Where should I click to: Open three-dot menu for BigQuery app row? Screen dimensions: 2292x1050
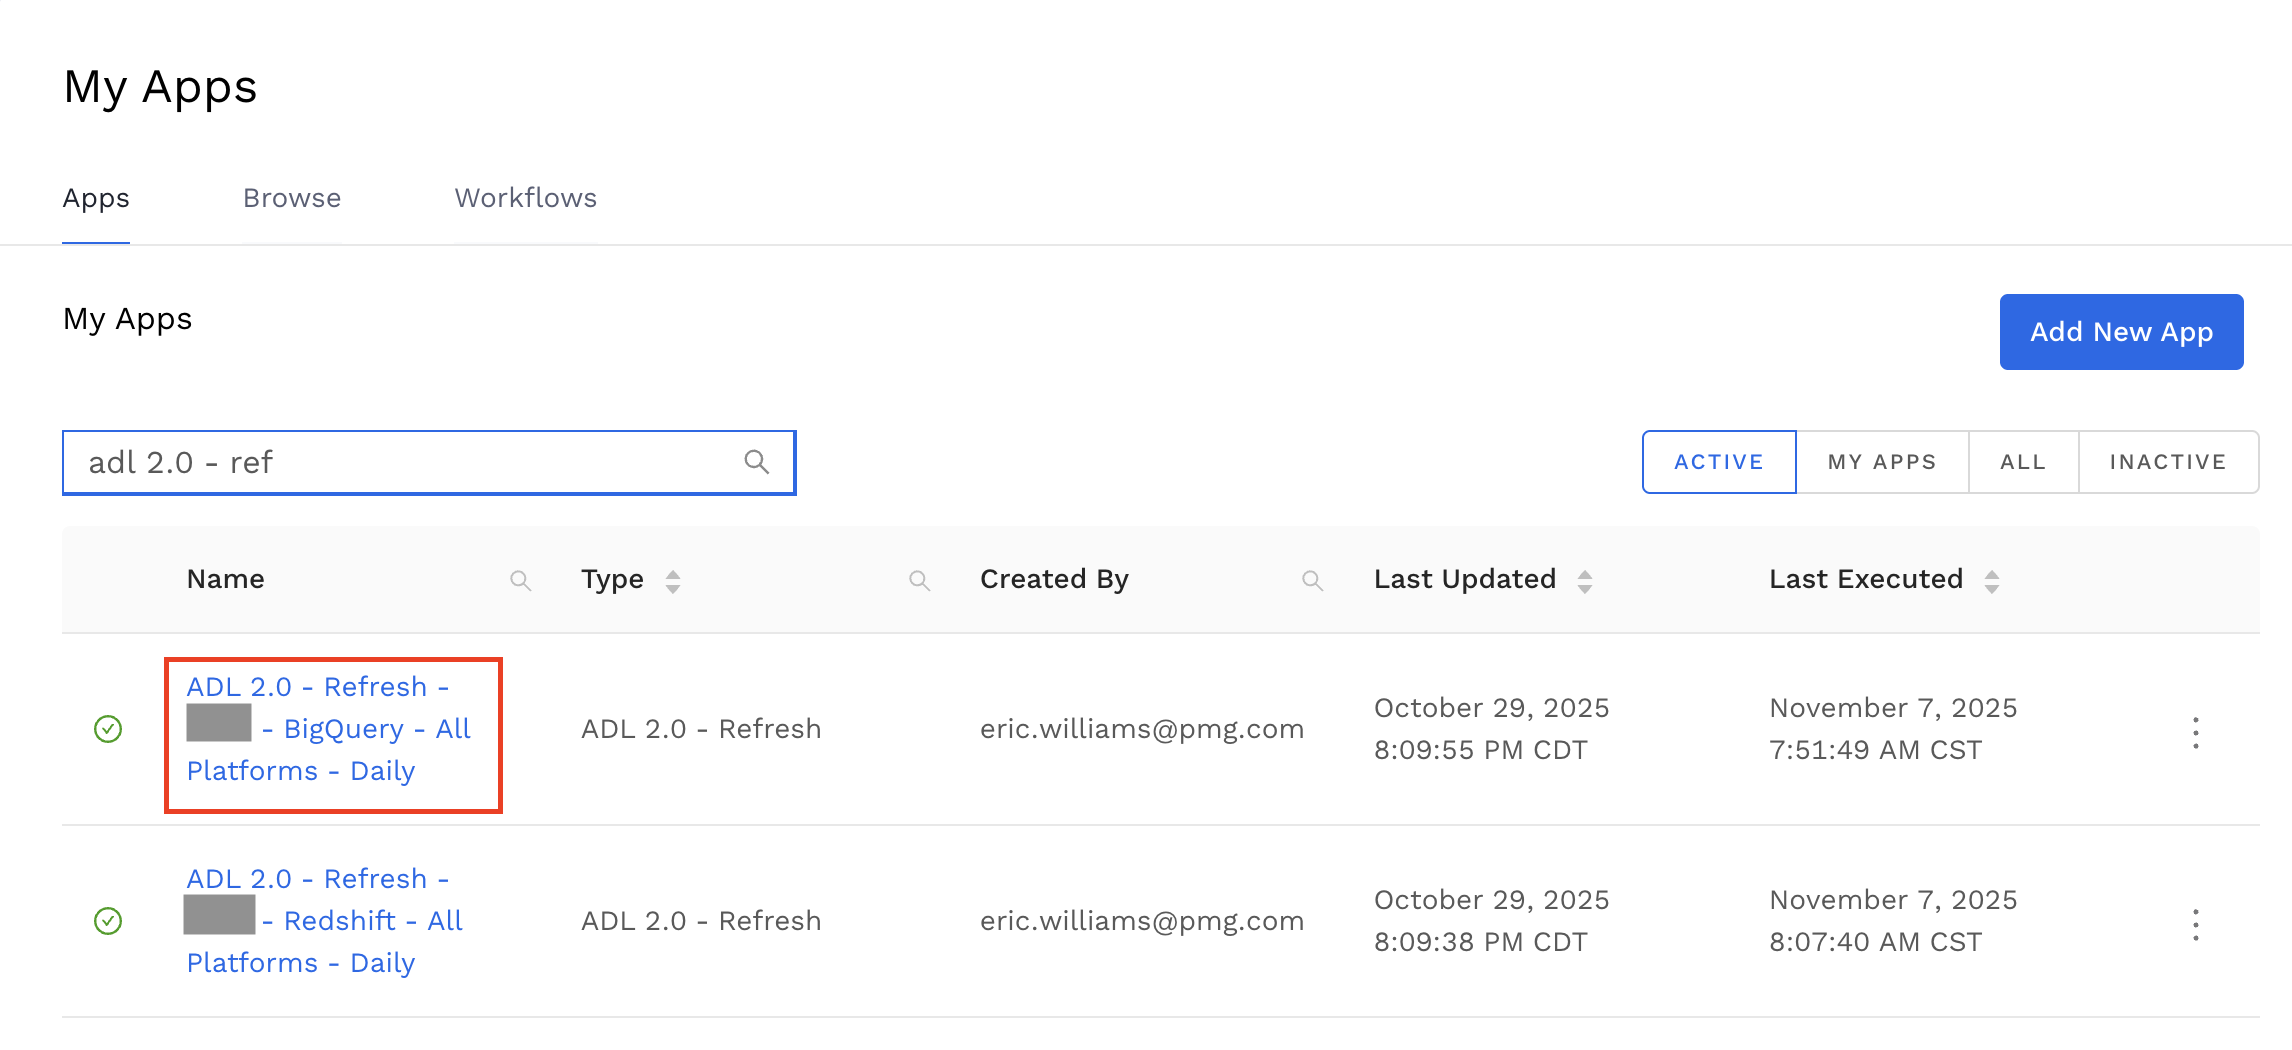point(2195,733)
